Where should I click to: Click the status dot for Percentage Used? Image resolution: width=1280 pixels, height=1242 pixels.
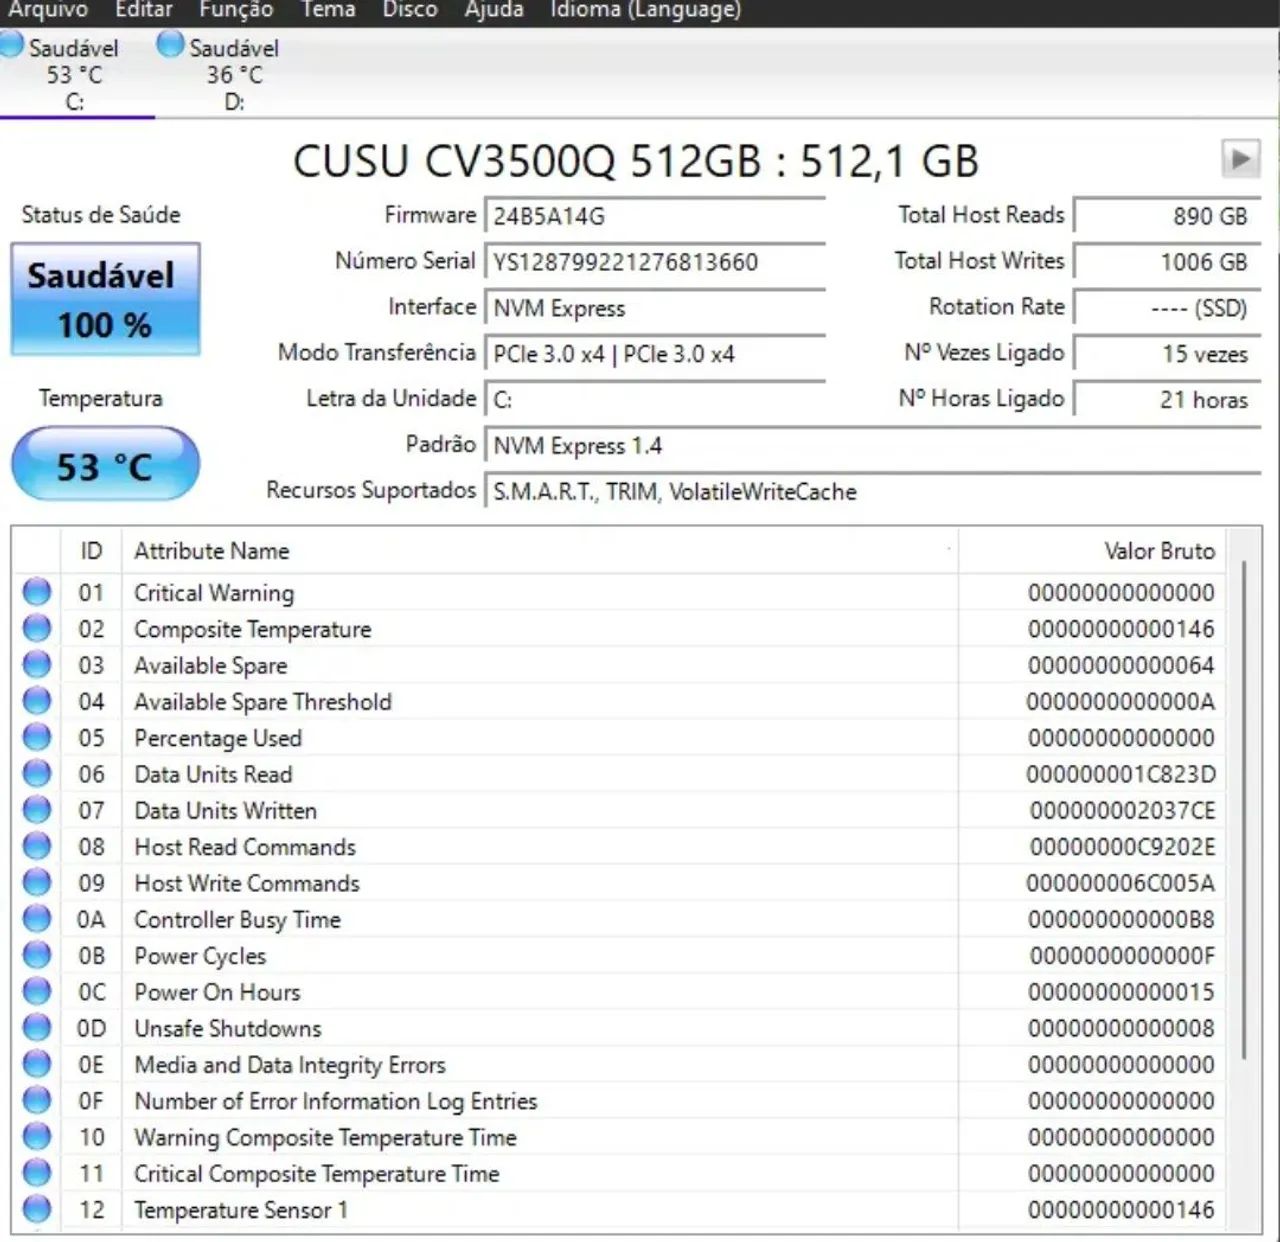[37, 737]
